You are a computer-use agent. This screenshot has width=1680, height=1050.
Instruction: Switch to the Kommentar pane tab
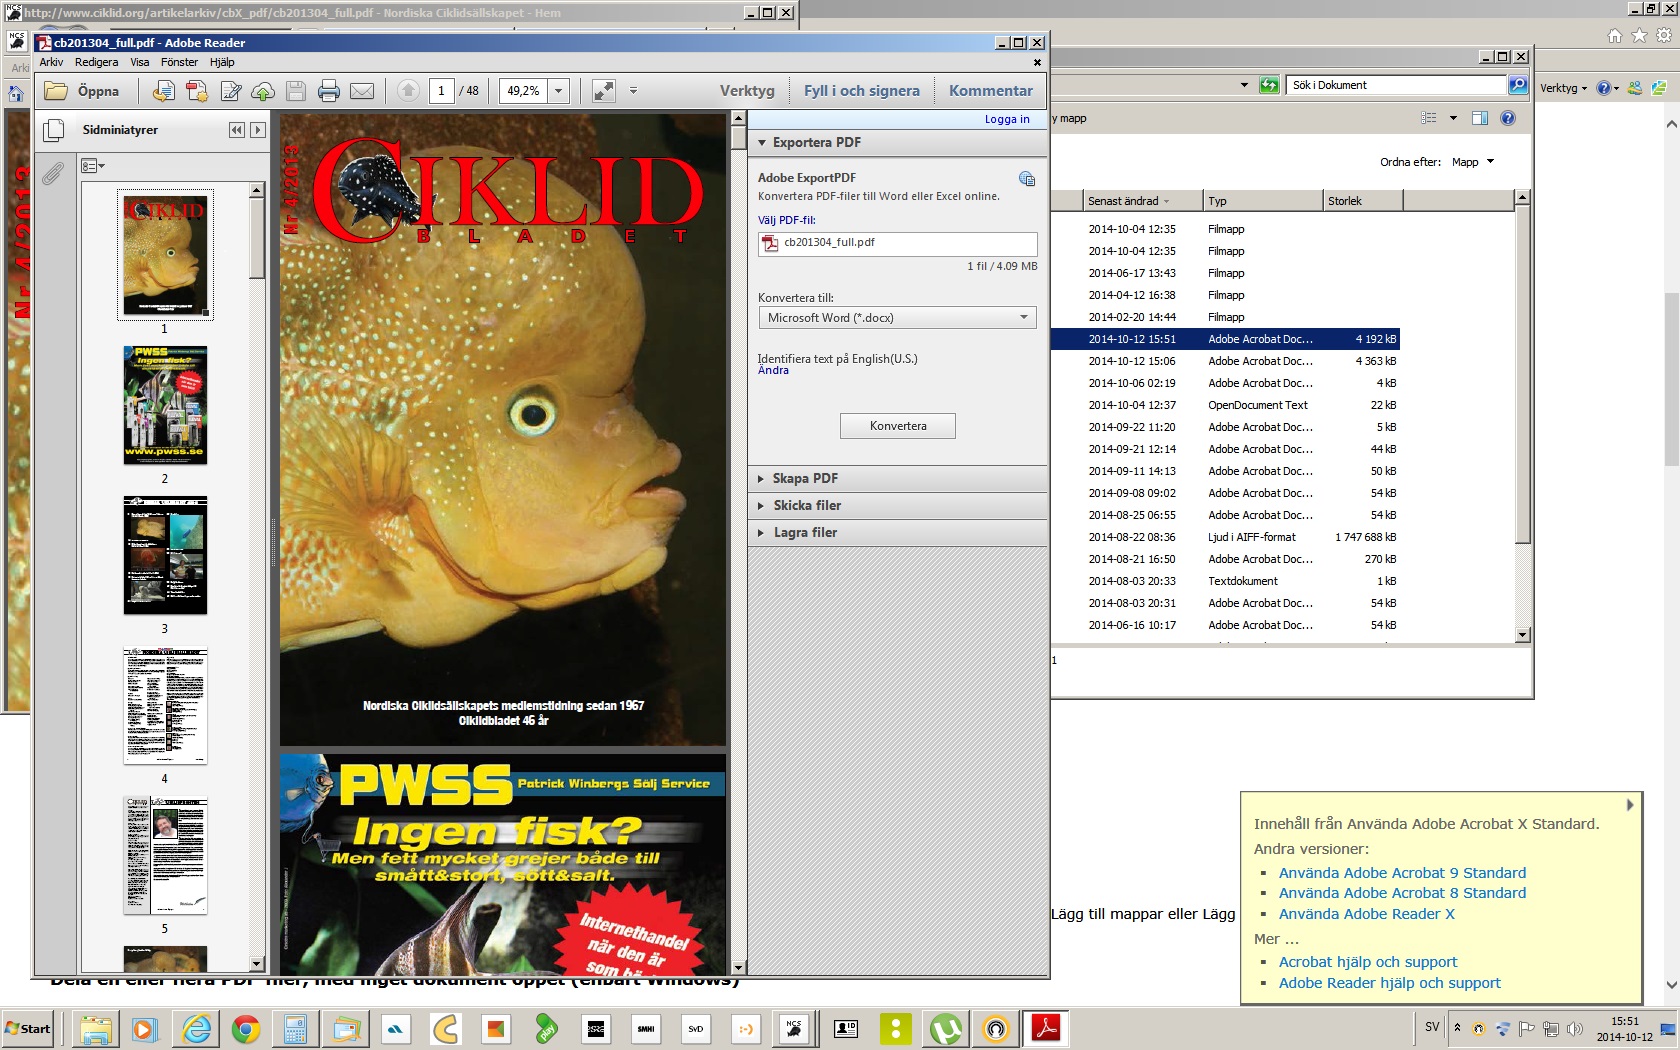[x=990, y=91]
